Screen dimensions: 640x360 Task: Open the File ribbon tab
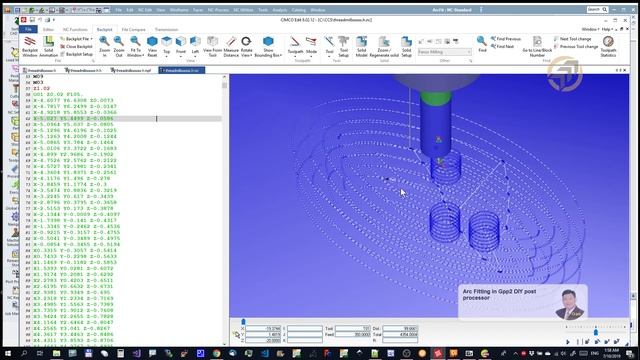coord(28,29)
